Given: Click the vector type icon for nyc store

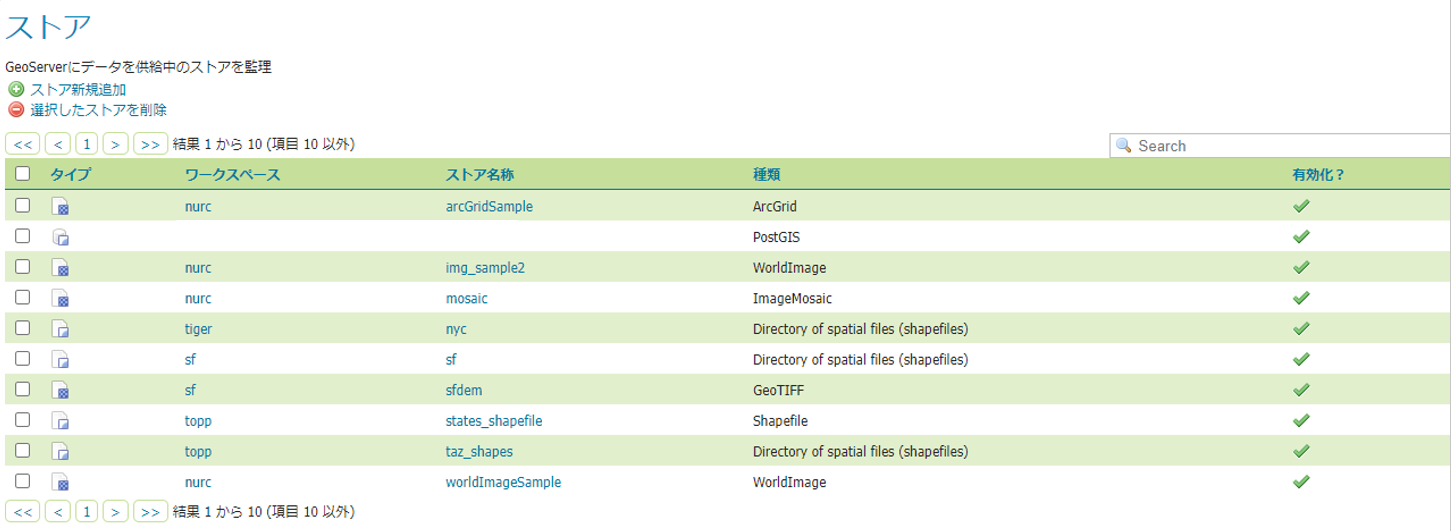Looking at the screenshot, I should coord(61,329).
